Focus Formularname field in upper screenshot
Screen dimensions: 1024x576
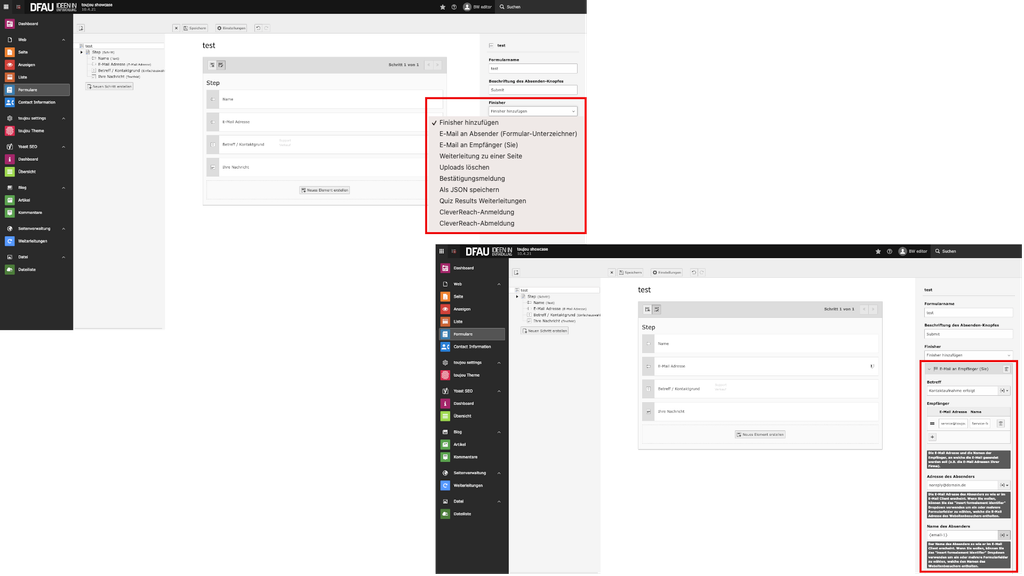pyautogui.click(x=533, y=69)
